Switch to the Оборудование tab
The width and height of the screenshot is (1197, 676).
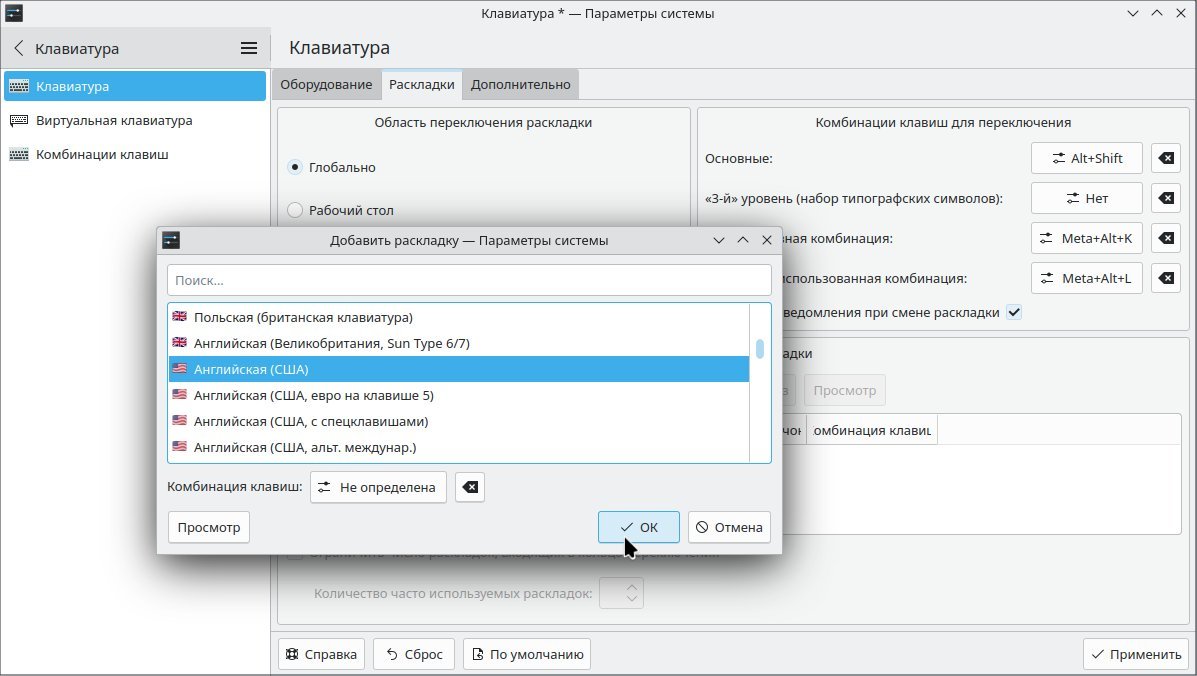[x=326, y=84]
